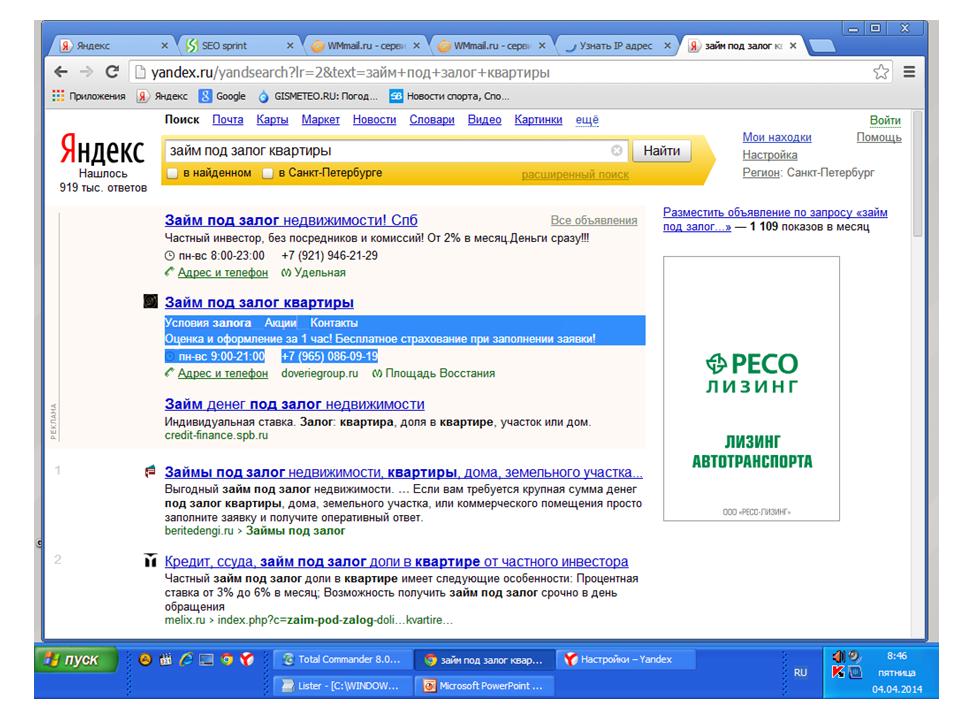Open the Займ денег под залог недвижимости ad
Screen dimensions: 960x720
pyautogui.click(x=294, y=404)
